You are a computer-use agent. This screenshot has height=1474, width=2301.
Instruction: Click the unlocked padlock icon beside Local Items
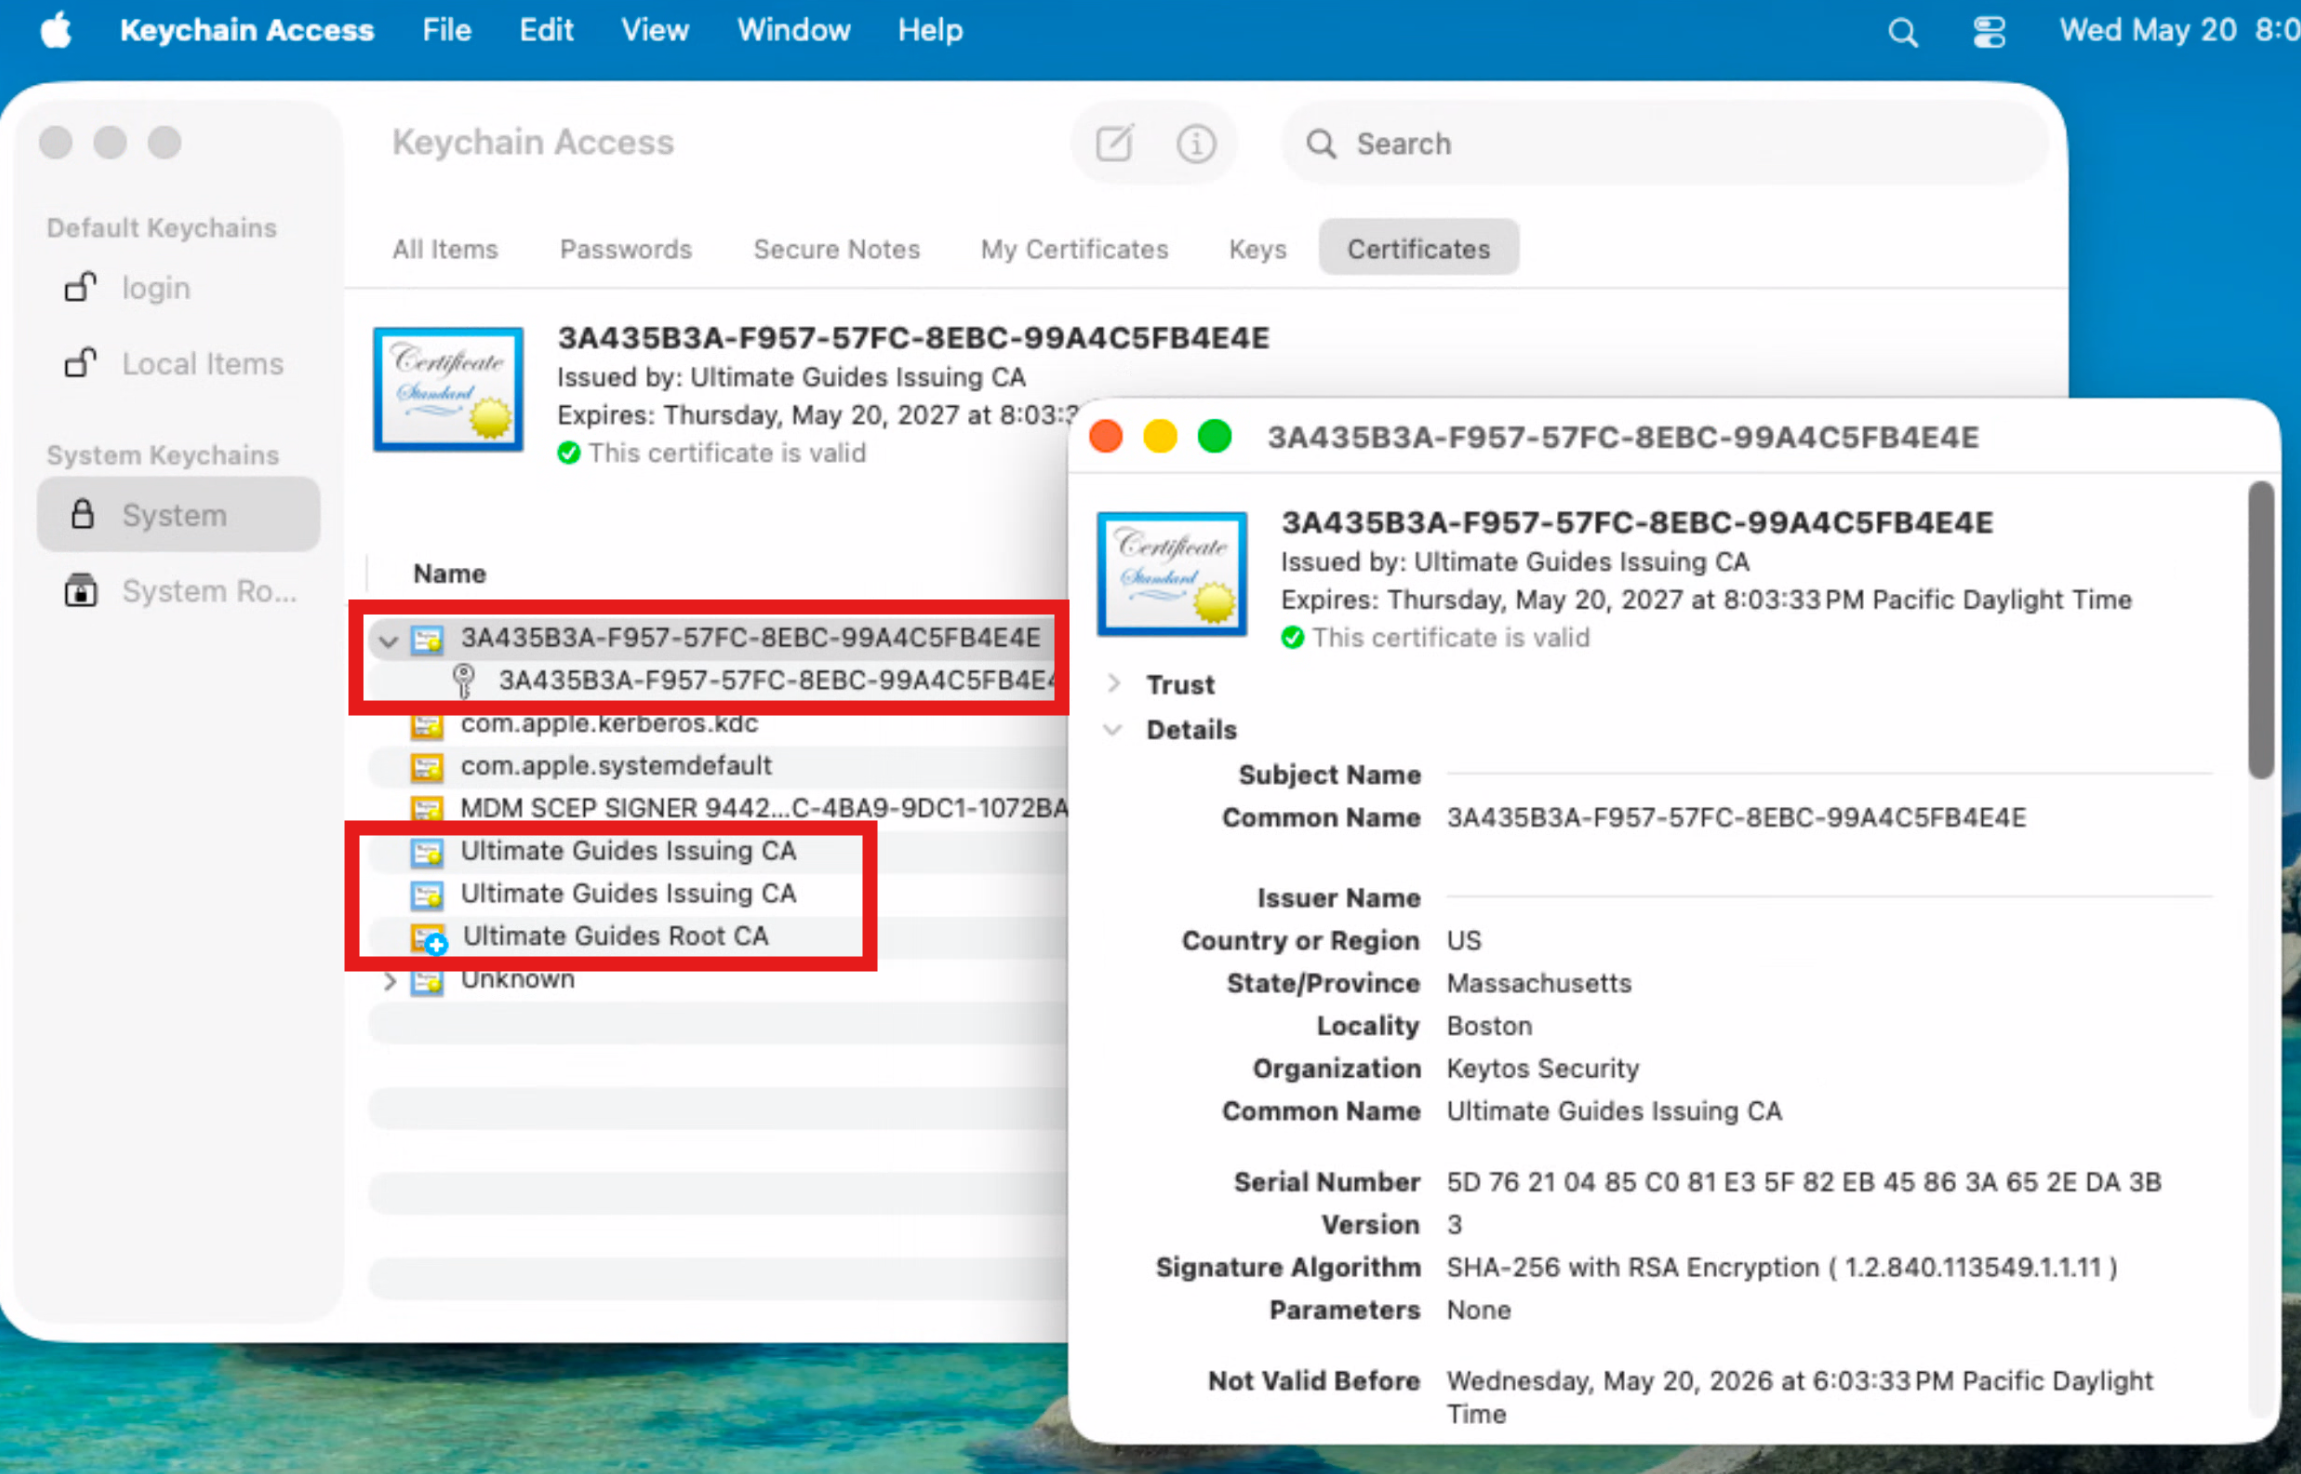point(81,362)
